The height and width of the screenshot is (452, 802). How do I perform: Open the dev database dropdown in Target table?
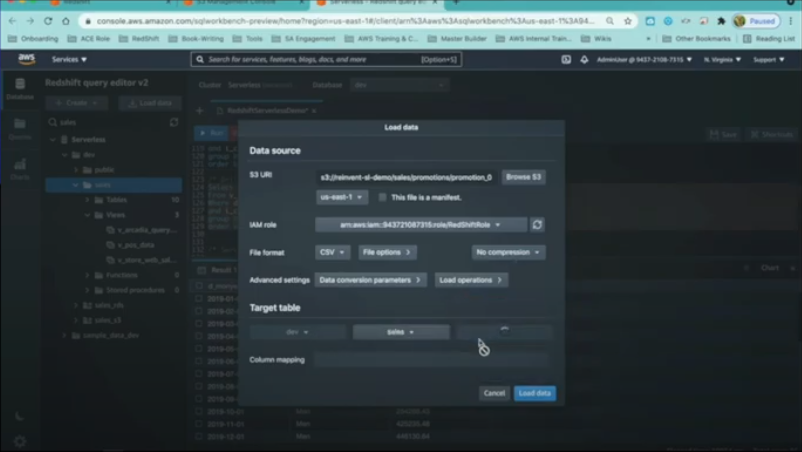point(298,332)
